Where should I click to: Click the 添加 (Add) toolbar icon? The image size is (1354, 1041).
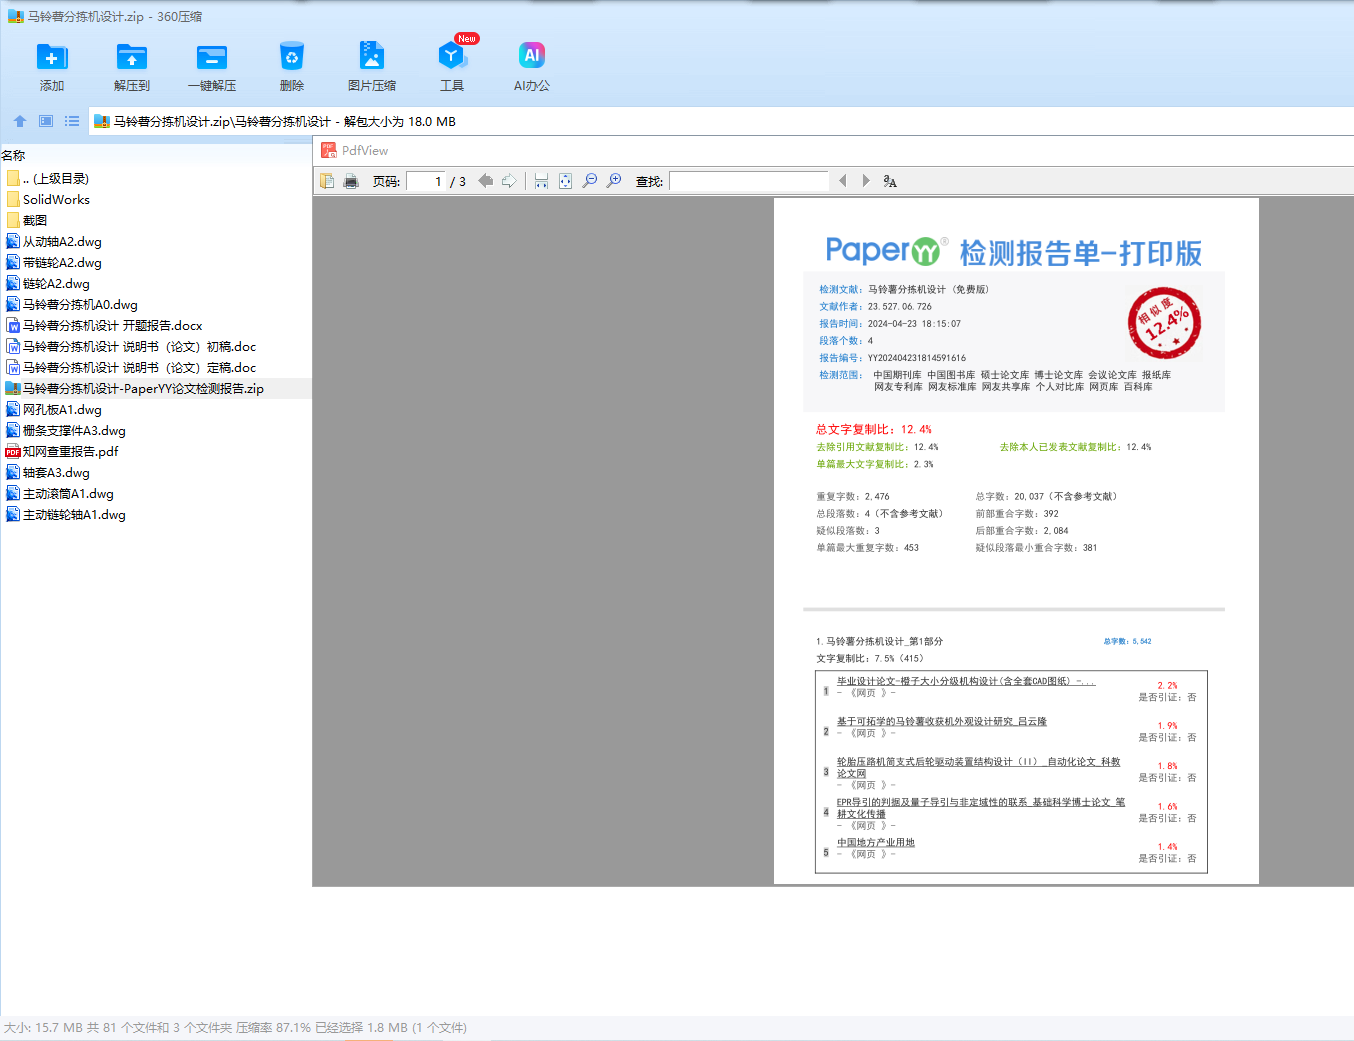(x=52, y=57)
